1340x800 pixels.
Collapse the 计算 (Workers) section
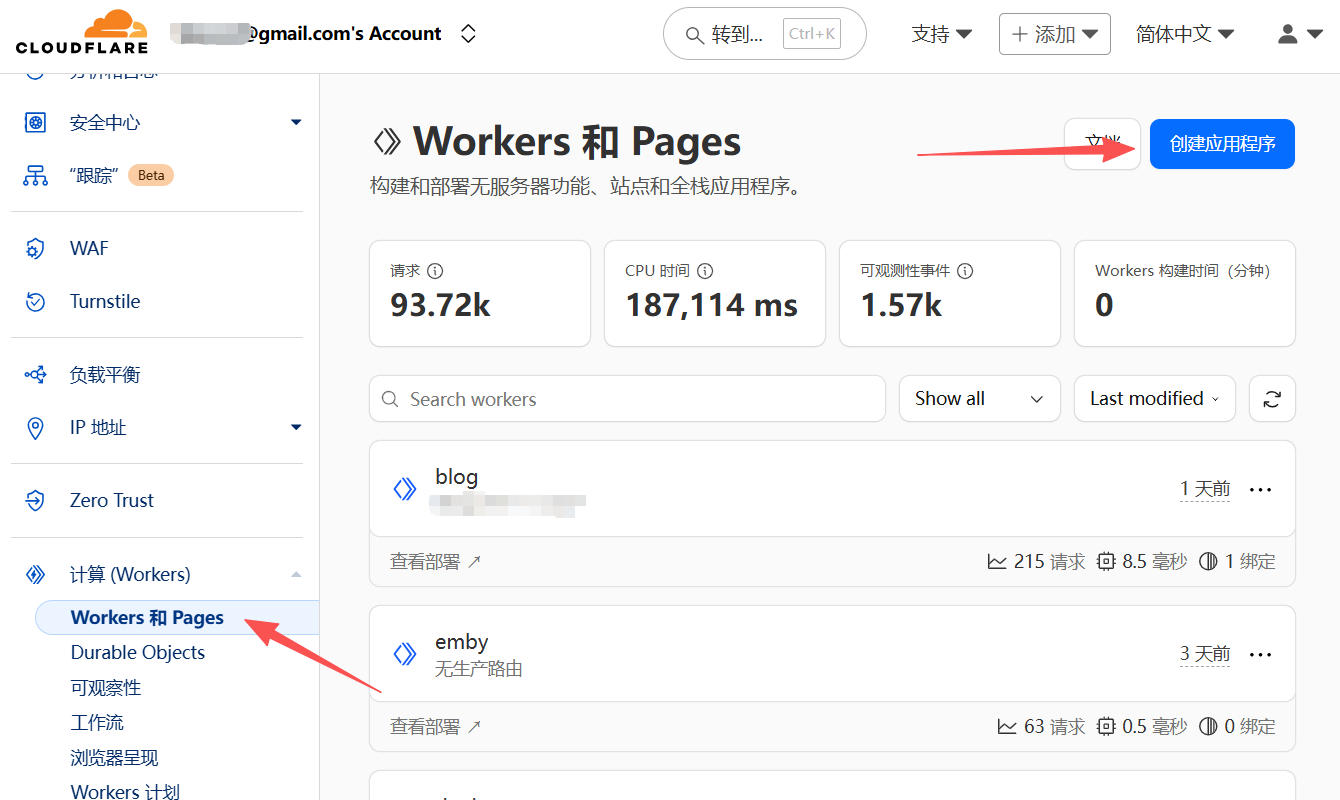pyautogui.click(x=295, y=574)
